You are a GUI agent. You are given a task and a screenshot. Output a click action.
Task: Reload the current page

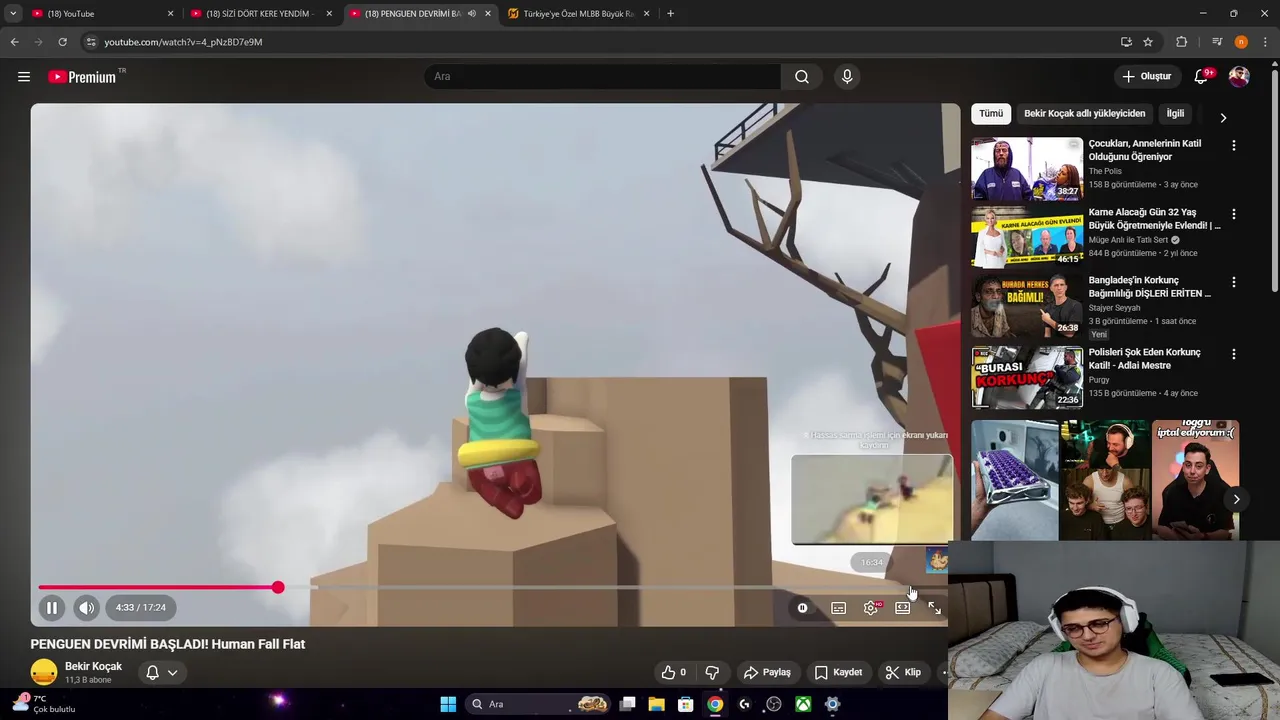click(x=62, y=42)
